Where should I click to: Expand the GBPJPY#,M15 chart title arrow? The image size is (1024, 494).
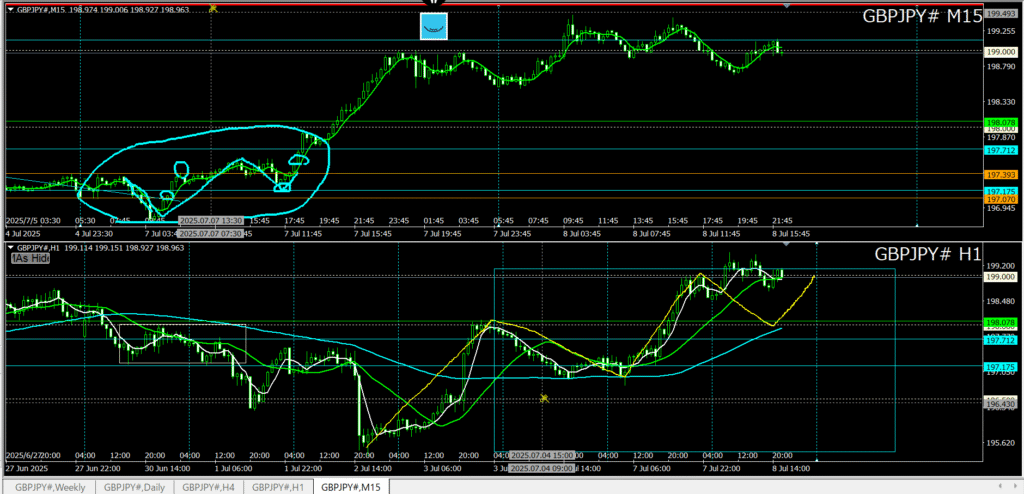coord(10,10)
